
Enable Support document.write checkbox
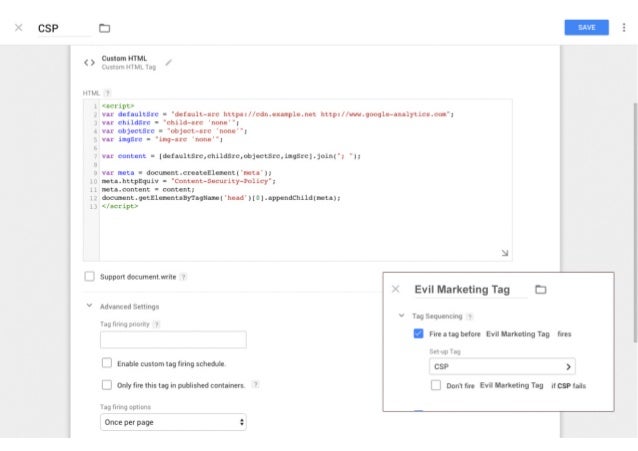90,276
